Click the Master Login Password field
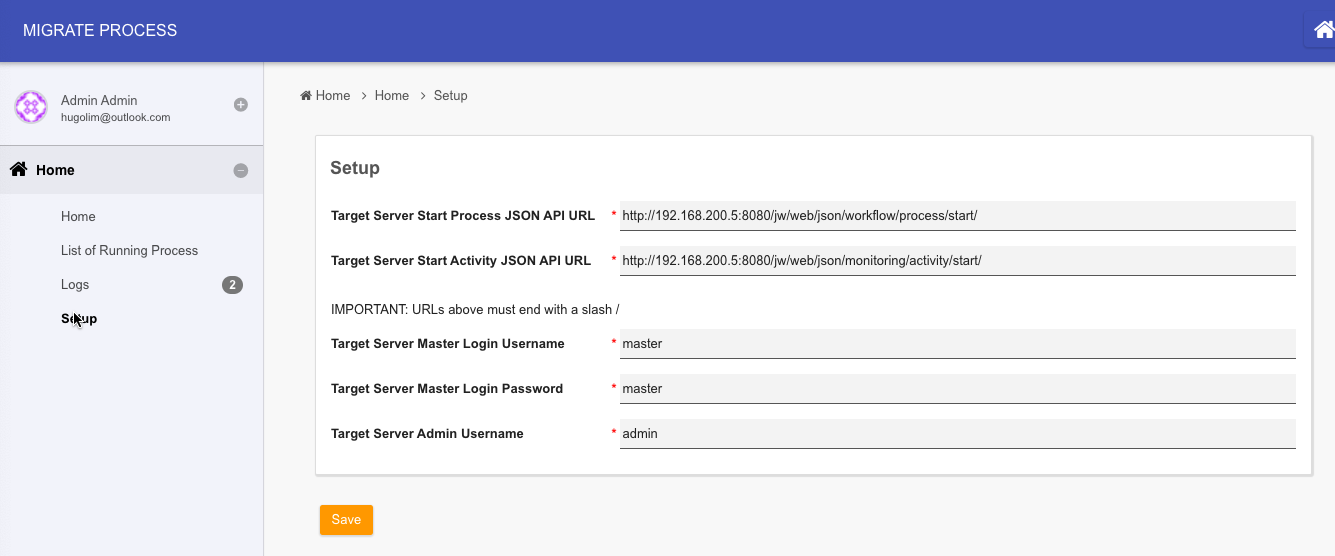The width and height of the screenshot is (1335, 556). [x=957, y=389]
